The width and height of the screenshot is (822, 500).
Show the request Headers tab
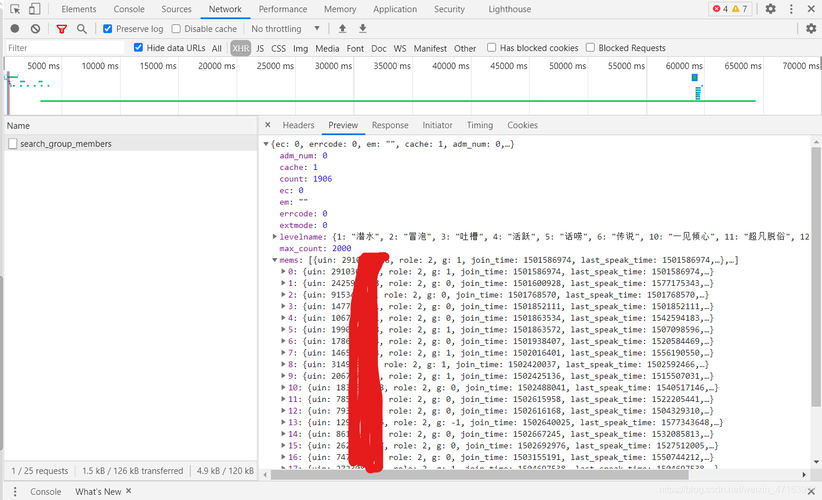click(298, 125)
